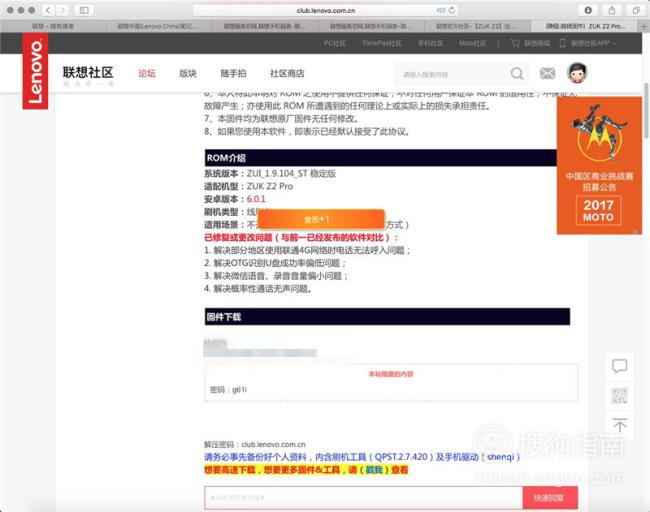Open the Moto社区 link

[472, 43]
